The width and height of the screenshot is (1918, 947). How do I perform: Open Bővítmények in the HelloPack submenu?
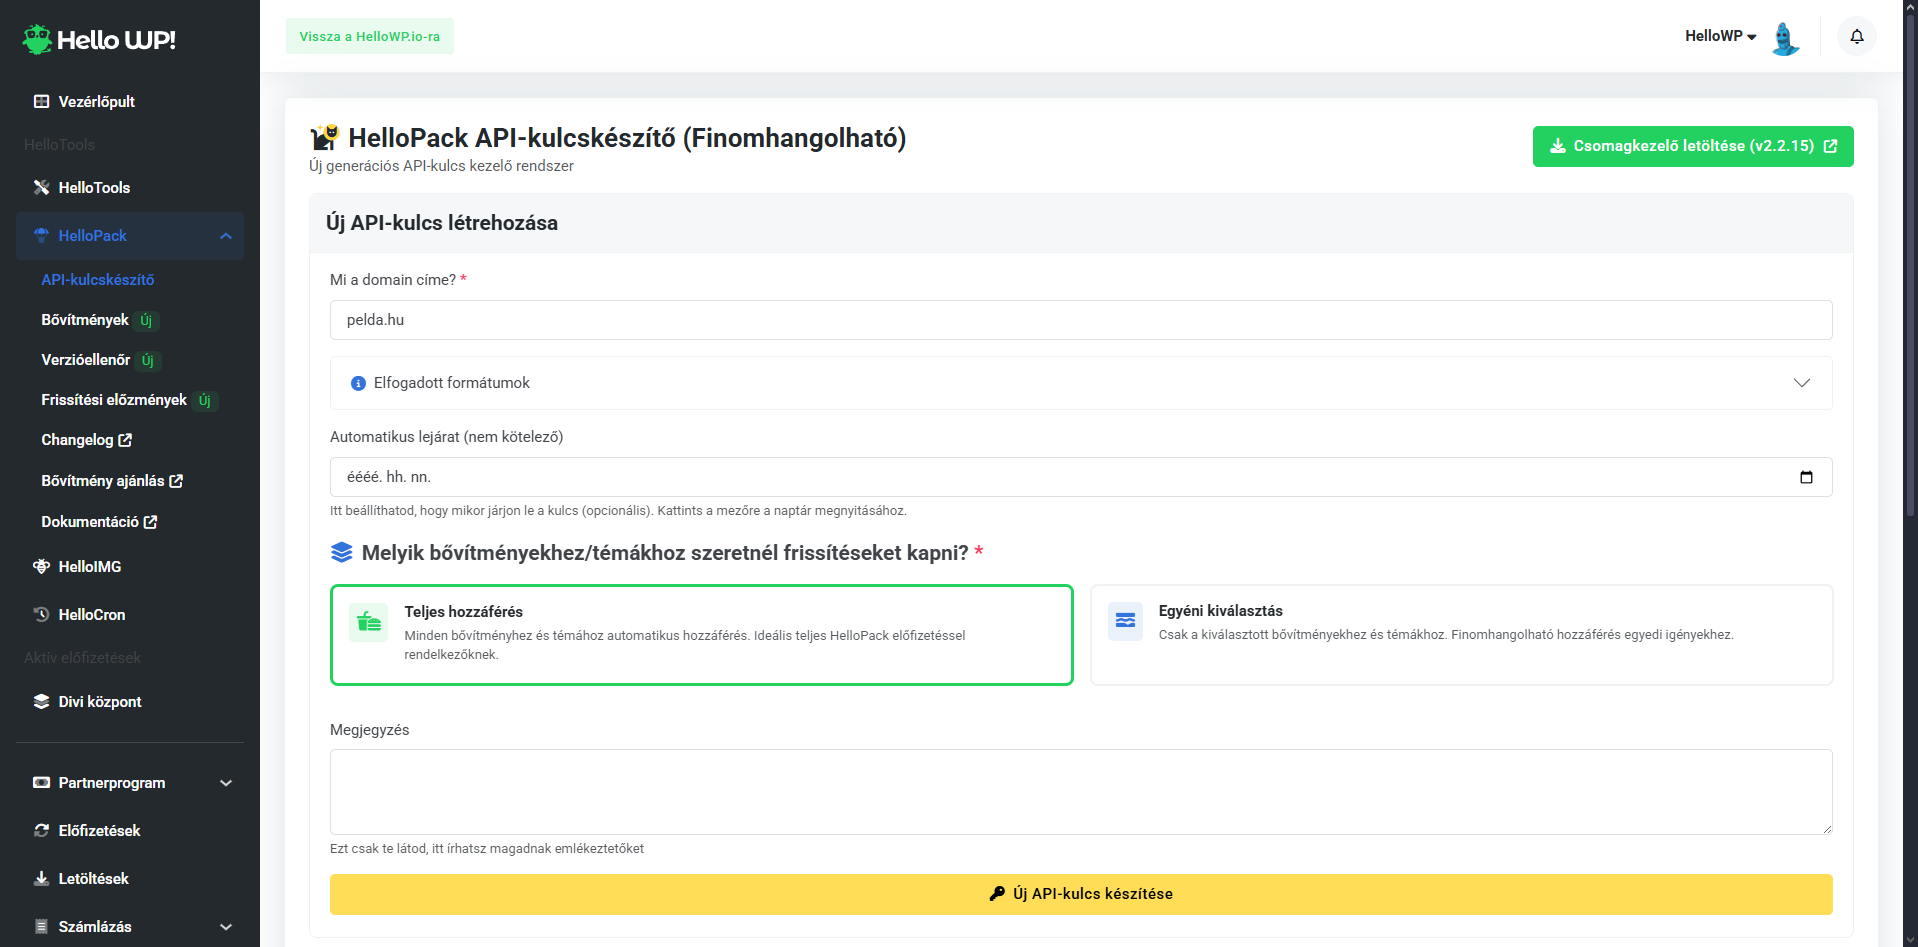tap(85, 320)
